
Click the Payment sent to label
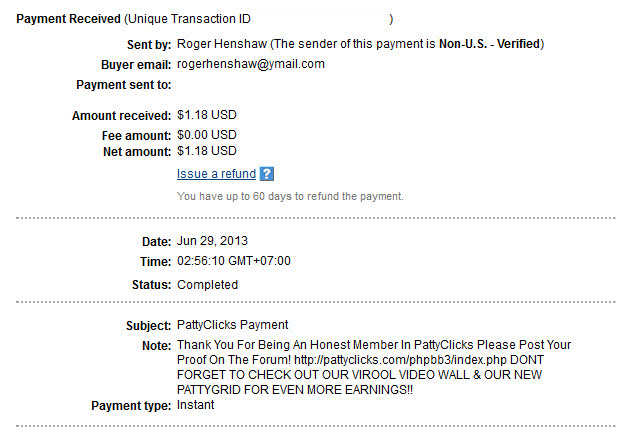point(124,85)
